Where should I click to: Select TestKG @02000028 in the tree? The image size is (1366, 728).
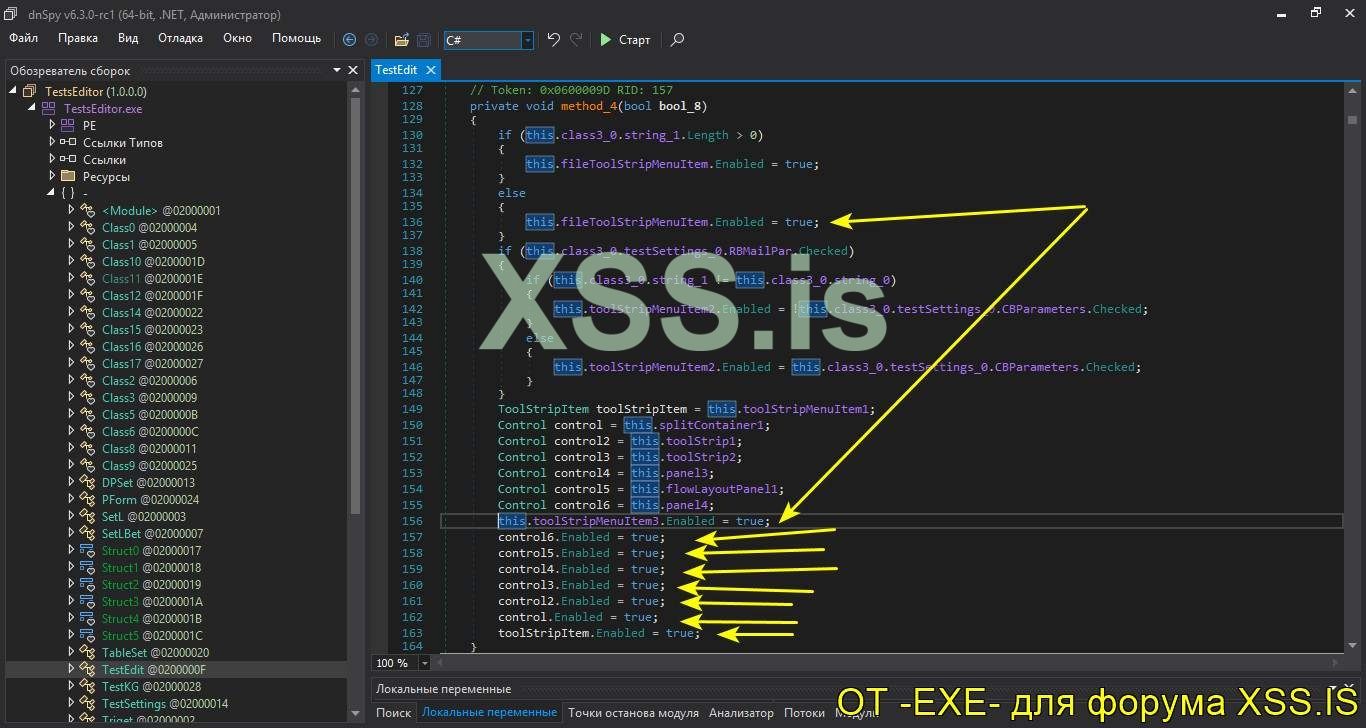point(151,687)
